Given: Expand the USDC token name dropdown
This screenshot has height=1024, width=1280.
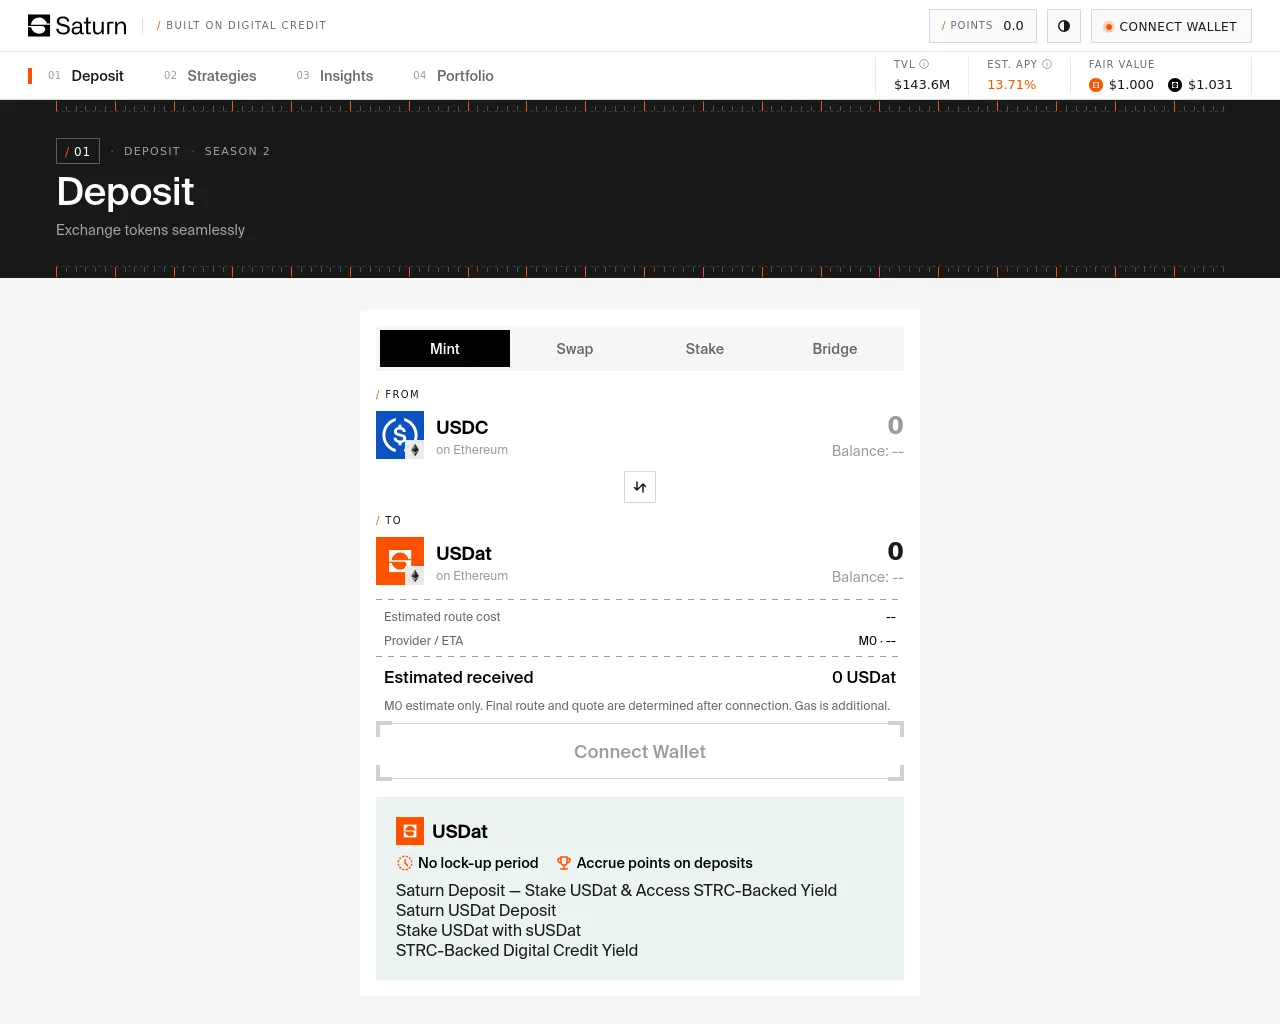Looking at the screenshot, I should [x=462, y=427].
